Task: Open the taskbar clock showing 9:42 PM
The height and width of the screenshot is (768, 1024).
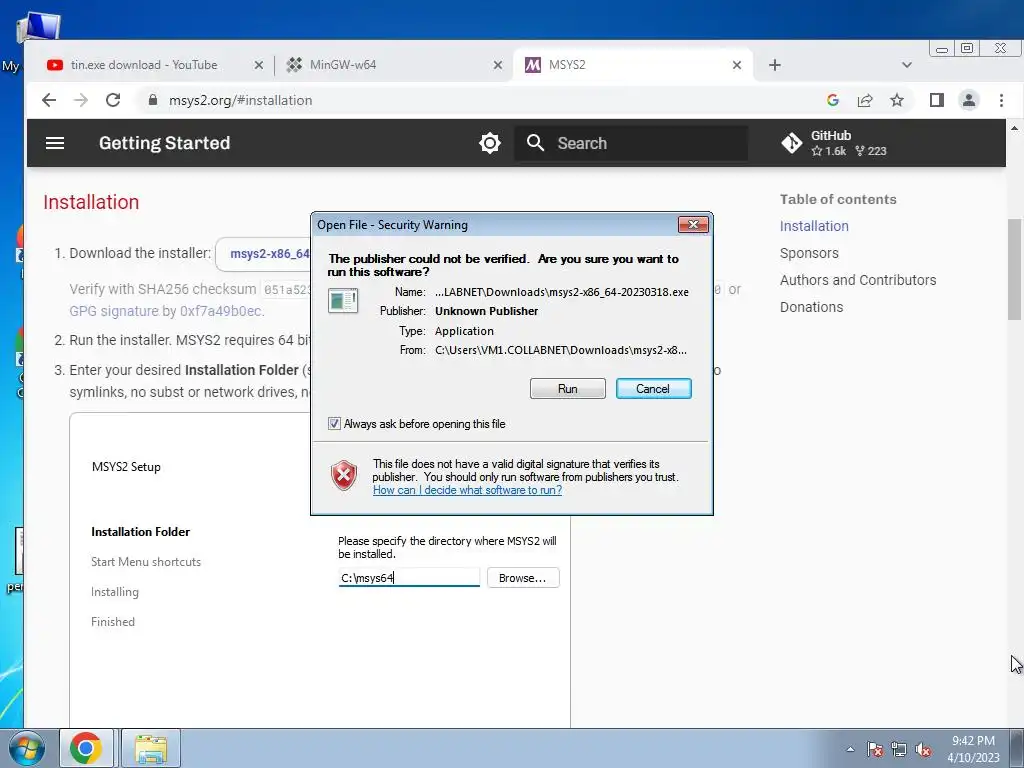Action: click(973, 748)
